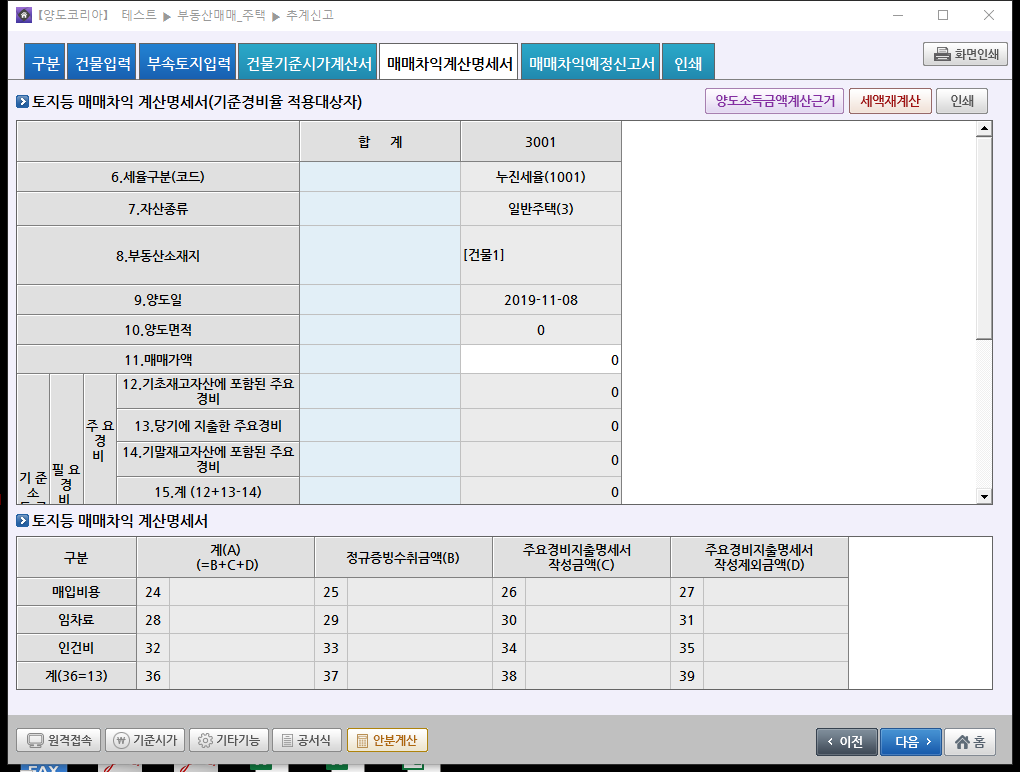Viewport: 1020px width, 772px height.
Task: Click field 33 in 인건비 row
Action: click(420, 648)
